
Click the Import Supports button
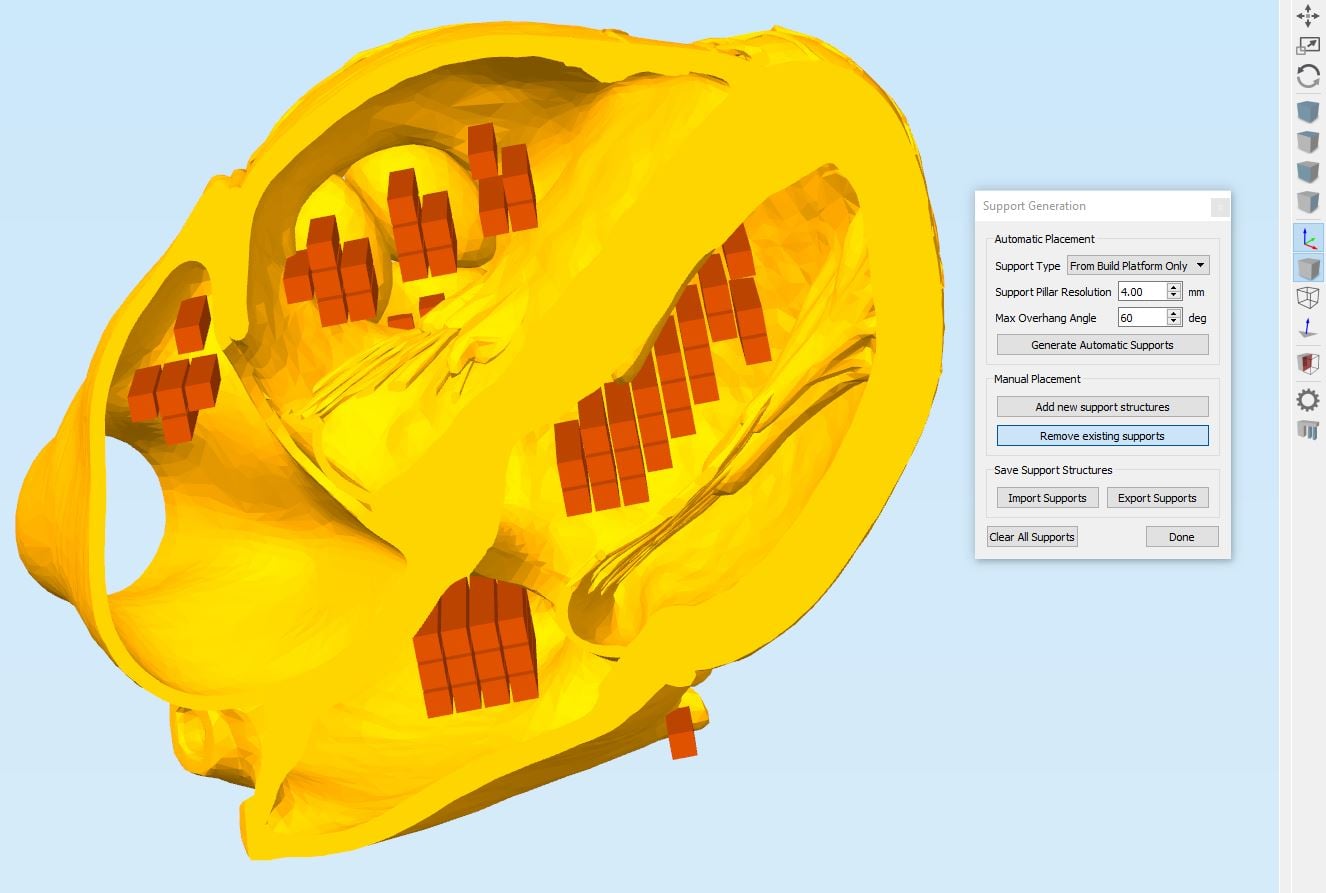pyautogui.click(x=1047, y=498)
